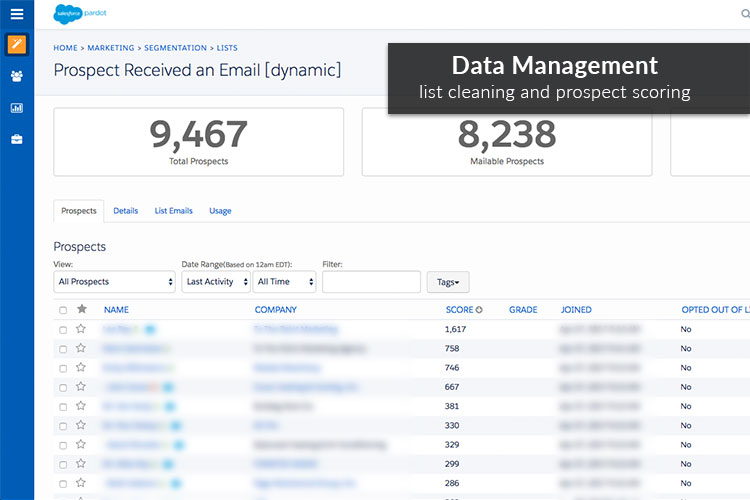
Task: Open the All Time range dropdown
Action: (285, 282)
